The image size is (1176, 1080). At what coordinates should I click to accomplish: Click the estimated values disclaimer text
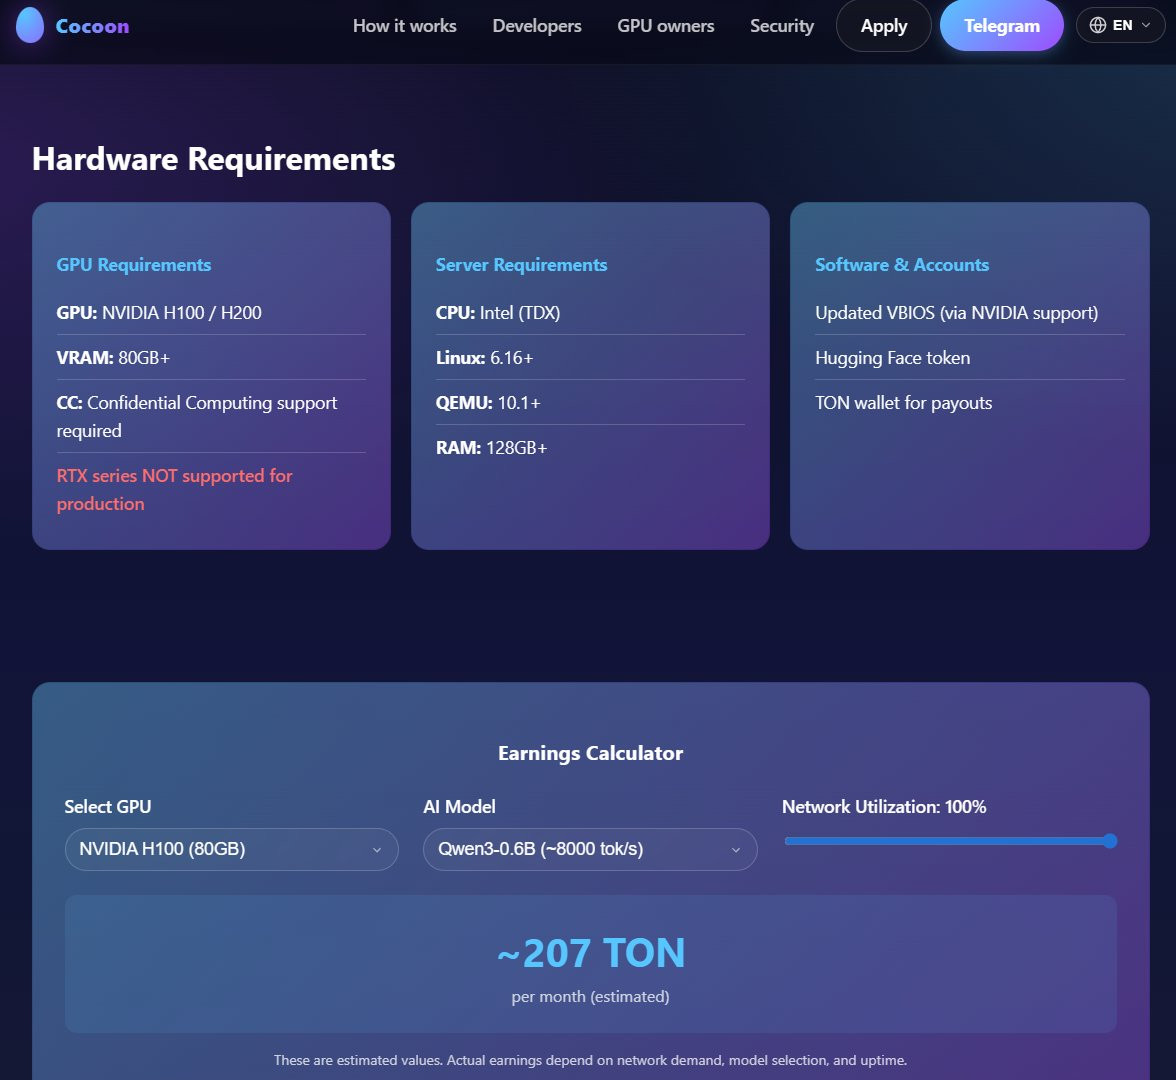click(x=590, y=1060)
